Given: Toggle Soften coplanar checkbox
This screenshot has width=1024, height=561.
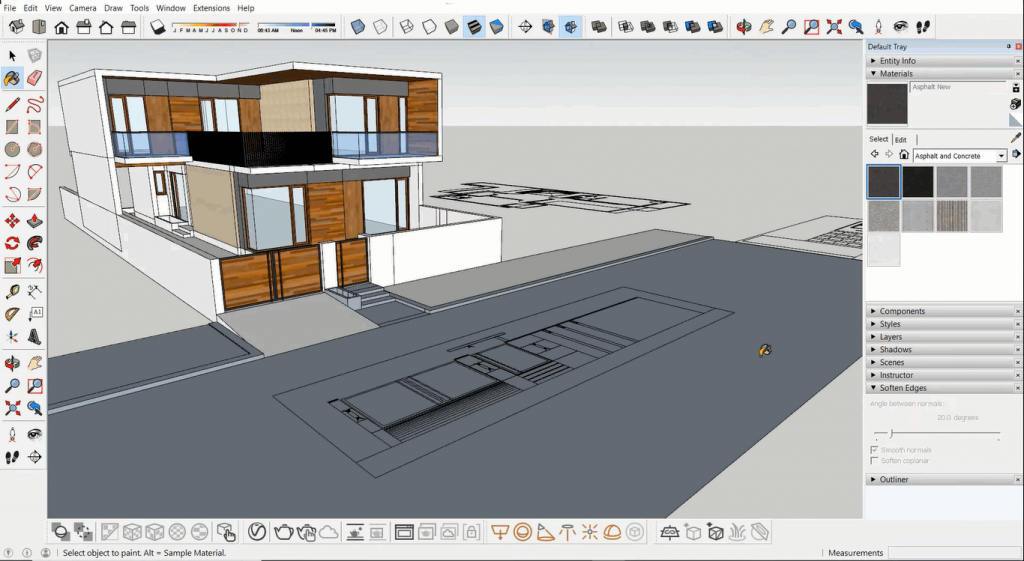Looking at the screenshot, I should pos(874,461).
